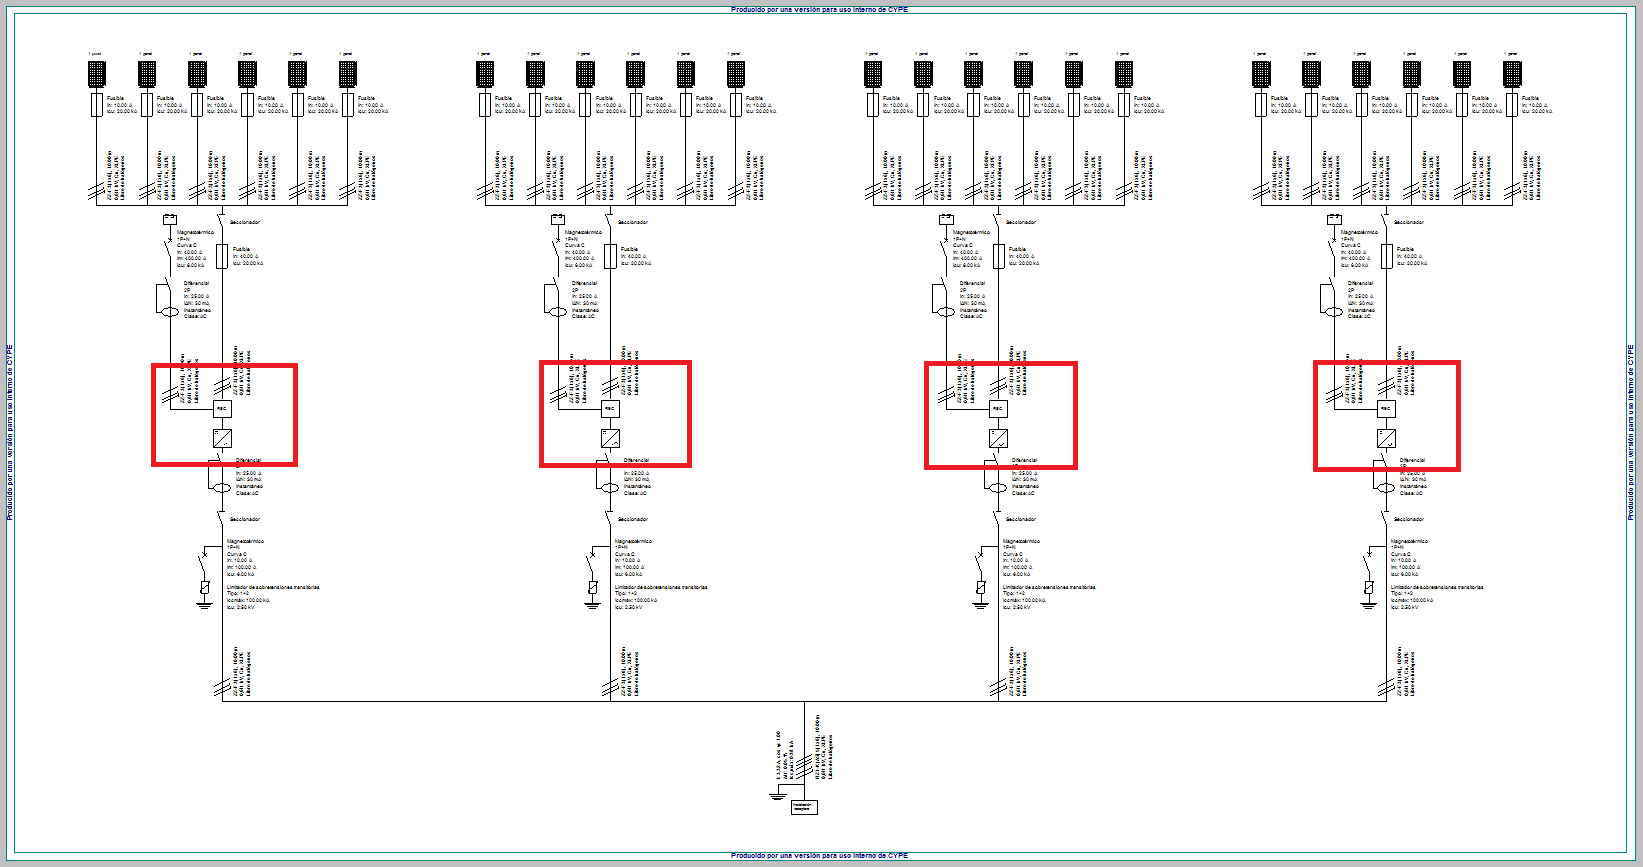The image size is (1643, 867).
Task: Click the REC box of the first branch
Action: pyautogui.click(x=222, y=409)
